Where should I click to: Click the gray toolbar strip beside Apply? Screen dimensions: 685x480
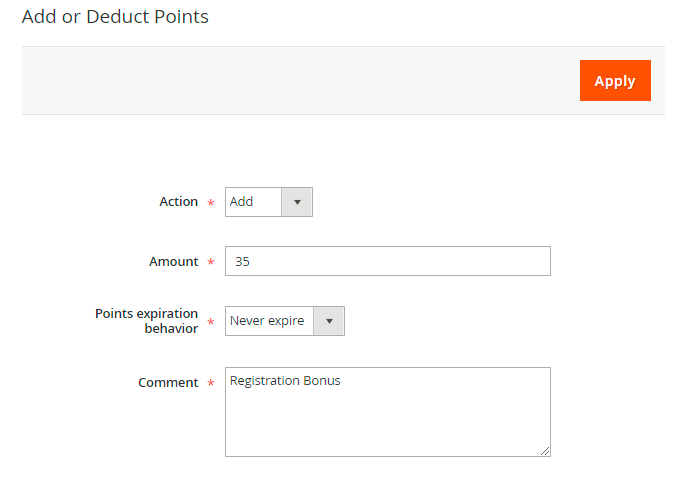300,81
